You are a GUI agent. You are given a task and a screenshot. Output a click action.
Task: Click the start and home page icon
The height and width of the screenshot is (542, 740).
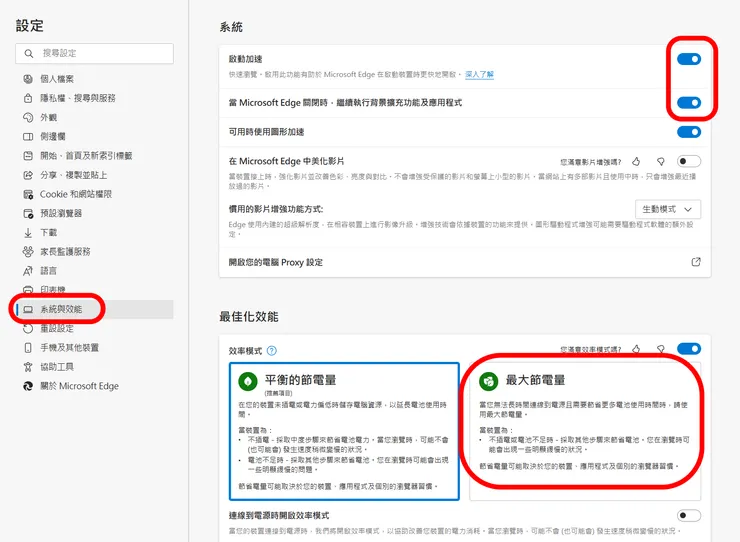tap(28, 156)
